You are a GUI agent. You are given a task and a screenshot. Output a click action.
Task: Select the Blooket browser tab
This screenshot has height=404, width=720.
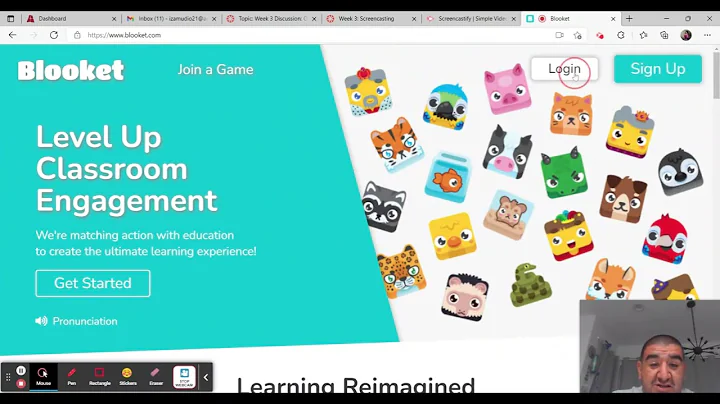(x=569, y=19)
